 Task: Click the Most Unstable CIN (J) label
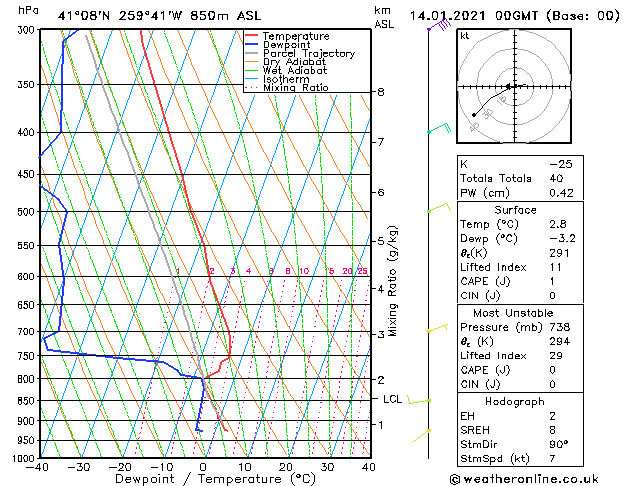(480, 384)
